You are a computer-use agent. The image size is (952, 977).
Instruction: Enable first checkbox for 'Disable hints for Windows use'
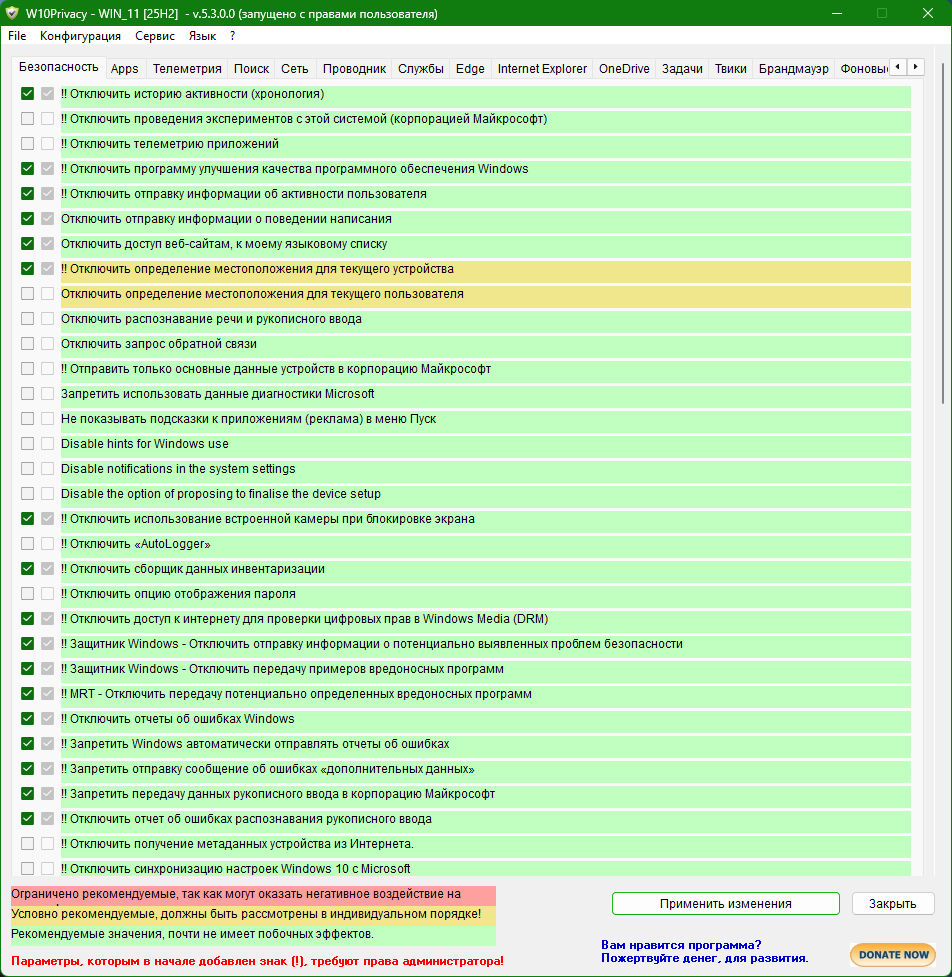(x=28, y=444)
